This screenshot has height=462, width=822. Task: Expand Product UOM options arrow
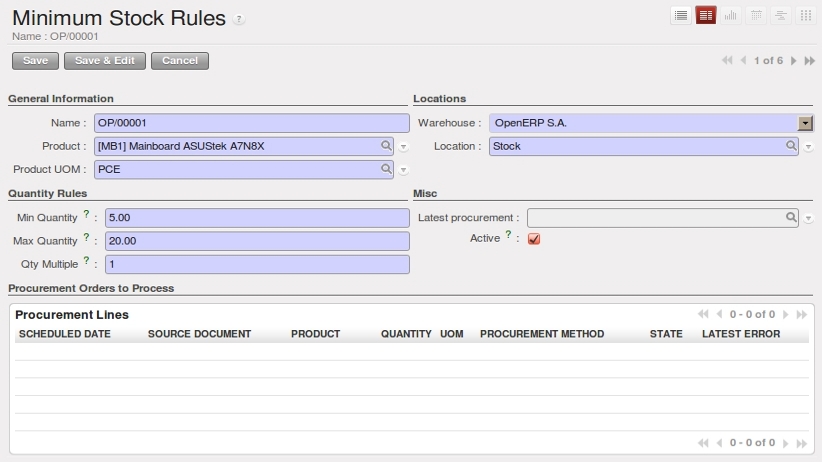[403, 170]
